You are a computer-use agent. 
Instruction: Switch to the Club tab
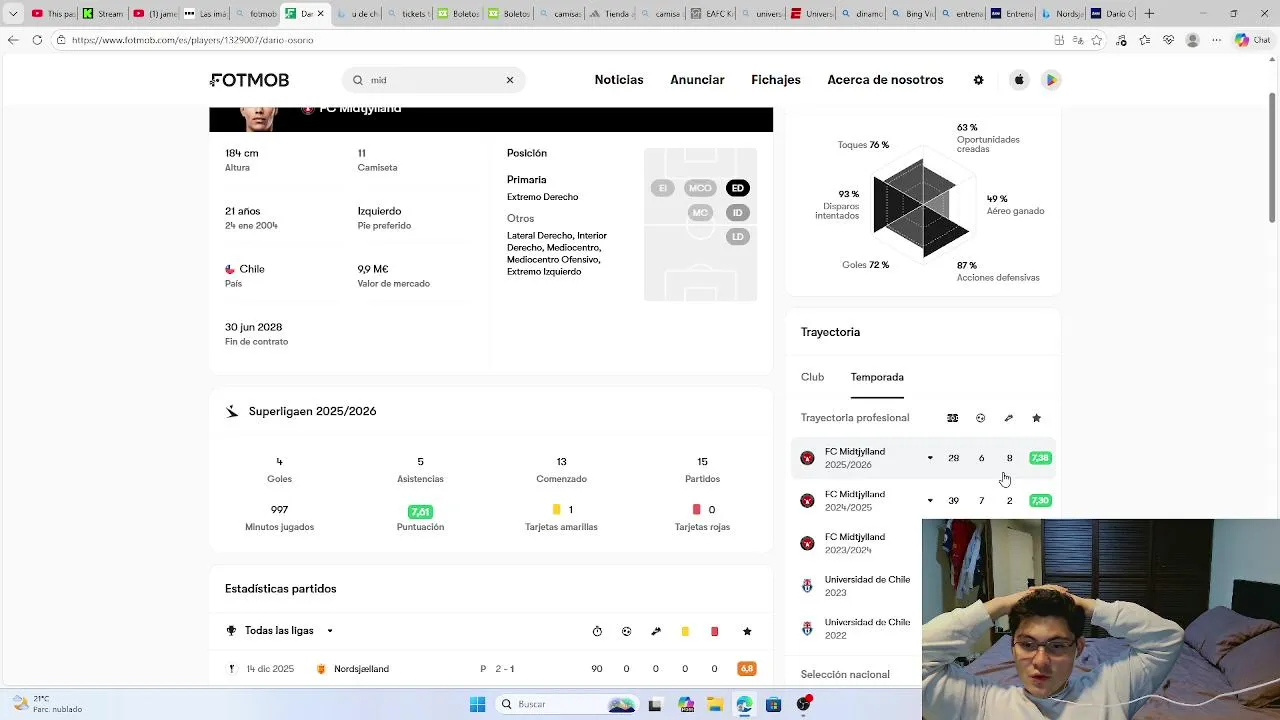(812, 377)
